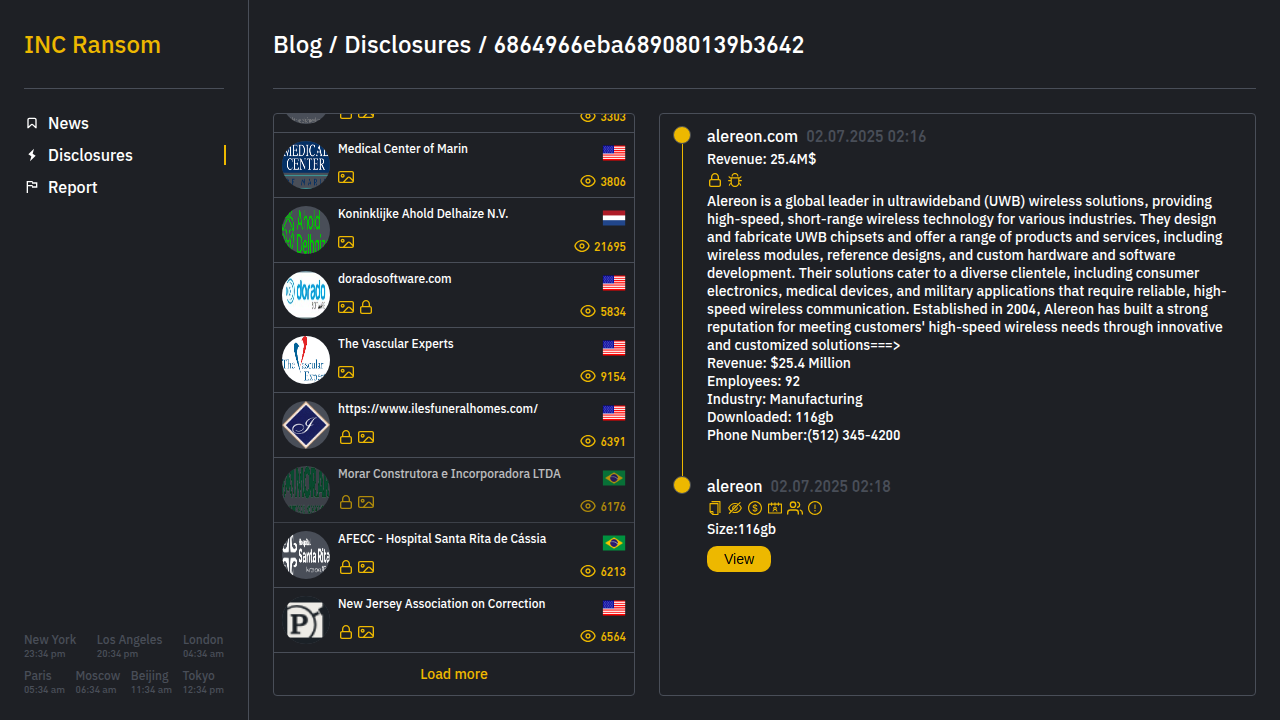This screenshot has width=1280, height=720.
Task: Click New Jersey Association logo thumbnail
Action: 306,620
